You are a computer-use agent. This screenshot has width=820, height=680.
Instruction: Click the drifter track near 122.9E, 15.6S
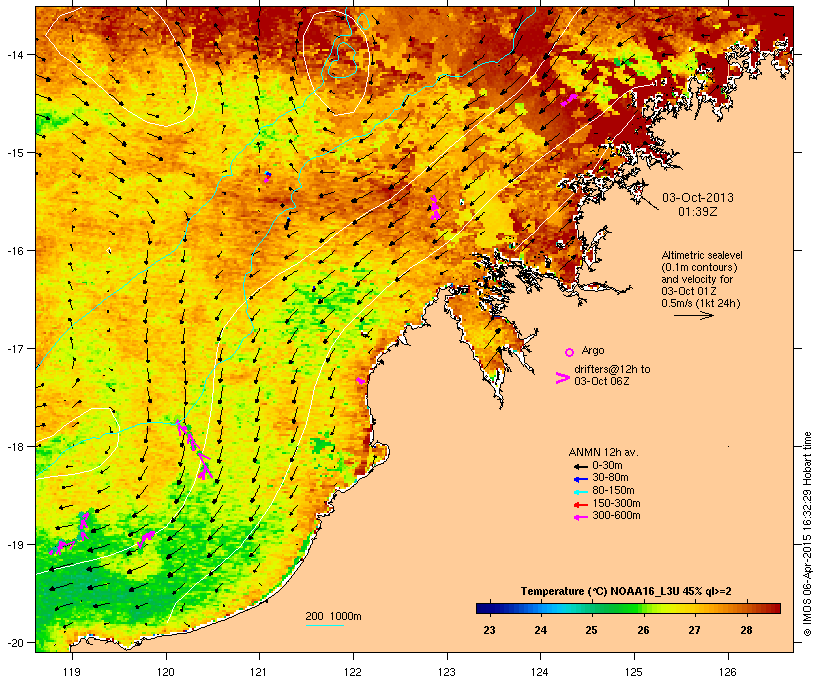(435, 208)
